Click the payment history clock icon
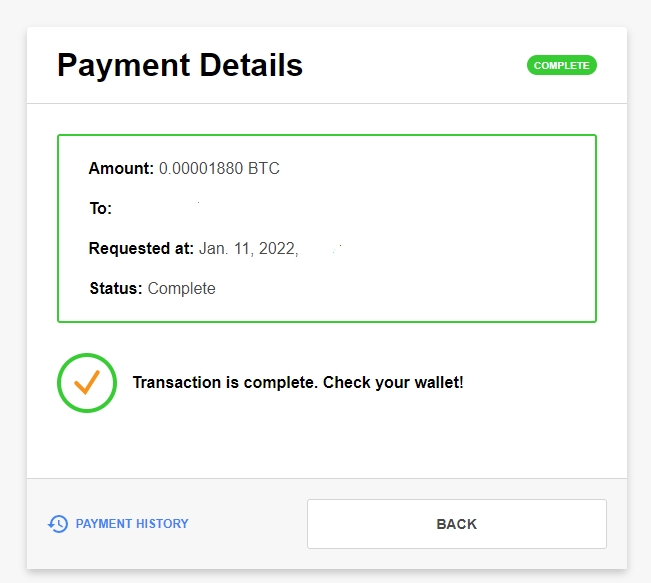The image size is (651, 583). pyautogui.click(x=58, y=524)
